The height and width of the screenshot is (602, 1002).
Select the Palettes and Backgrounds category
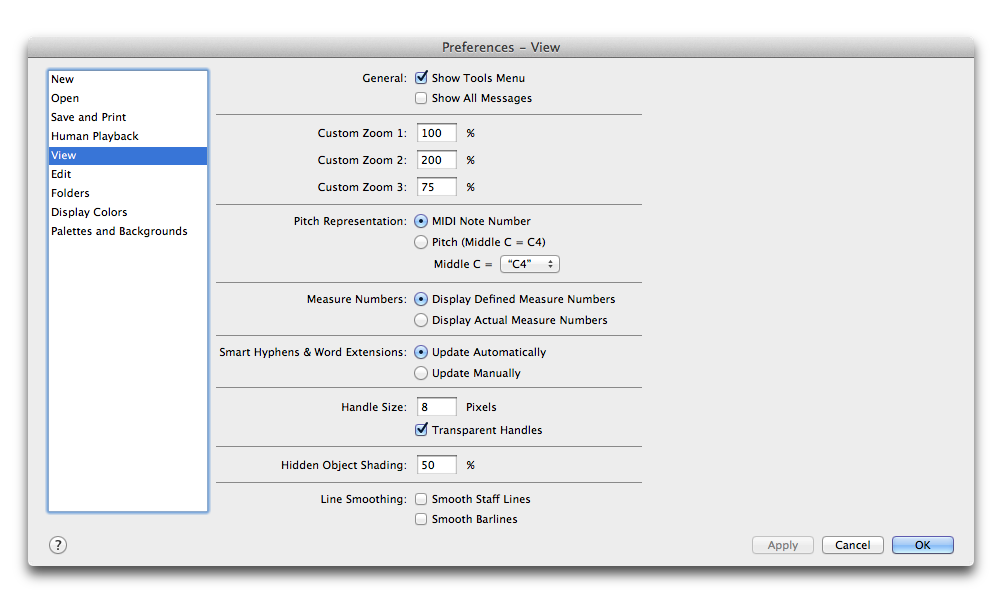[x=117, y=230]
